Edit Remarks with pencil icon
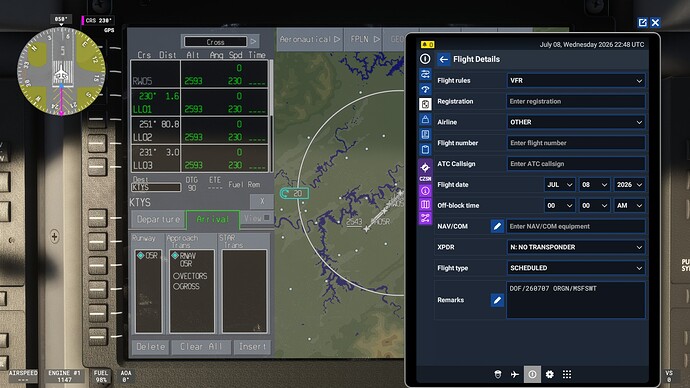Screen dimensions: 690x388 (497, 300)
